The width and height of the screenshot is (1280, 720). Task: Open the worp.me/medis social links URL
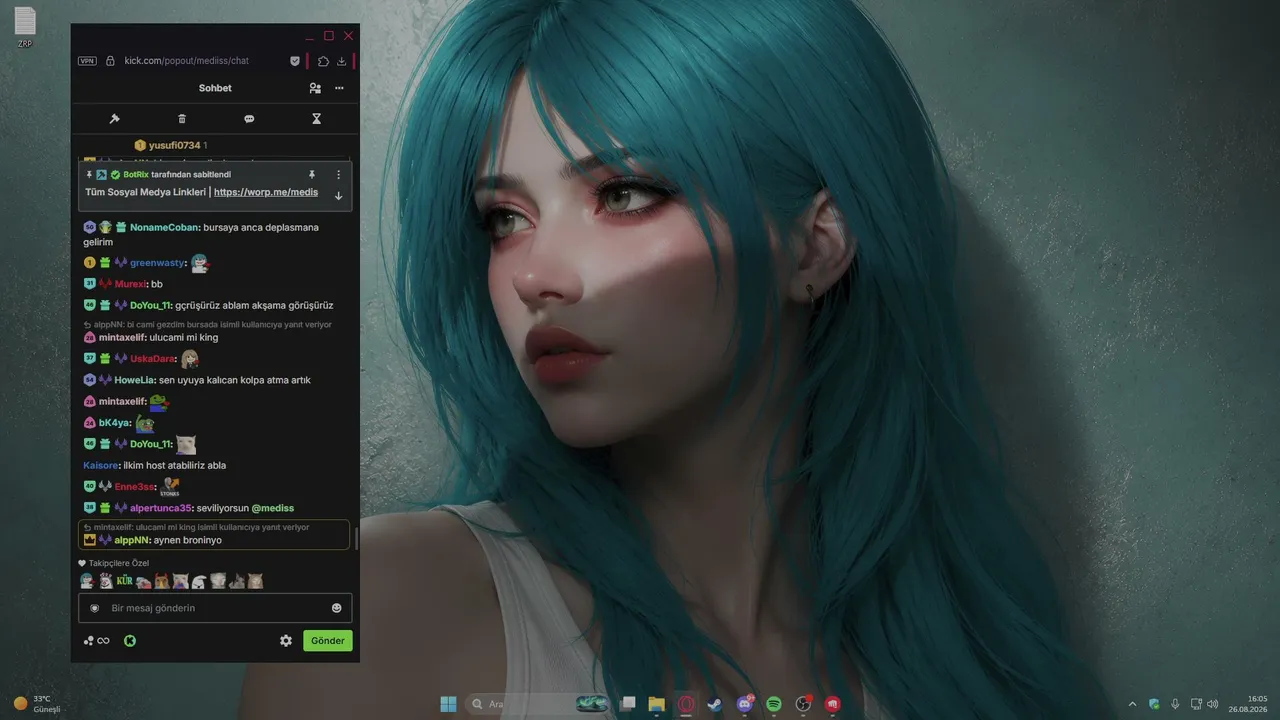pyautogui.click(x=266, y=192)
